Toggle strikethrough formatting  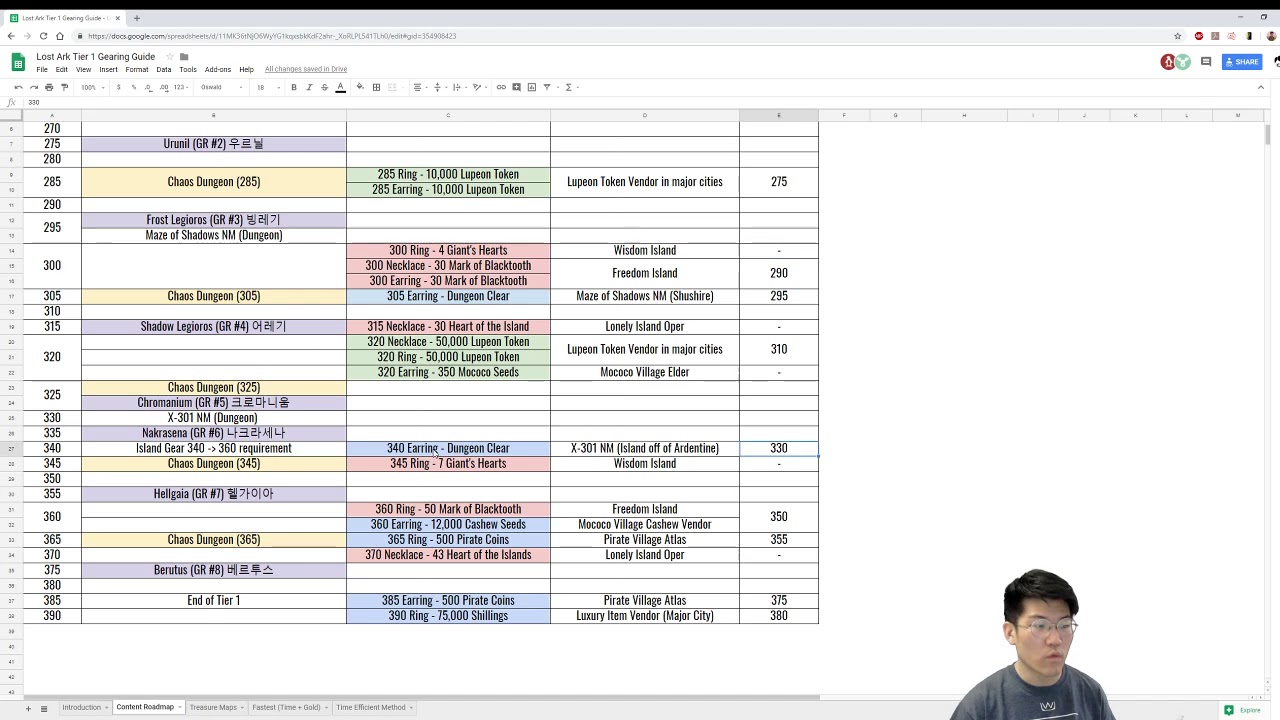click(x=324, y=87)
